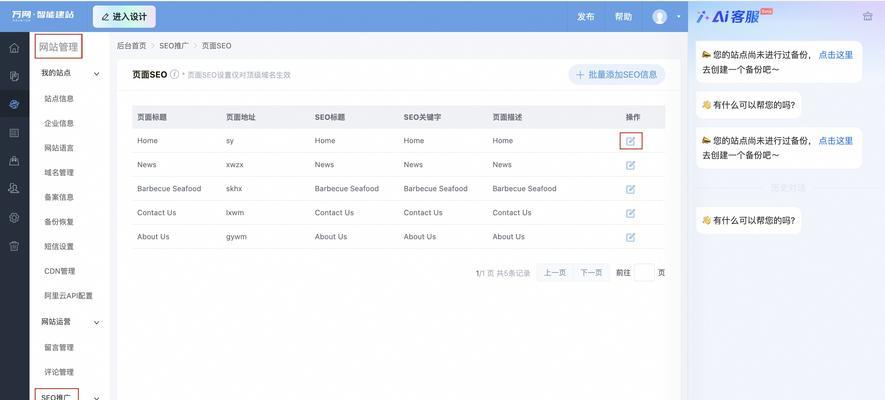Open the users icon in dark sidebar
This screenshot has width=885, height=400.
tap(14, 189)
